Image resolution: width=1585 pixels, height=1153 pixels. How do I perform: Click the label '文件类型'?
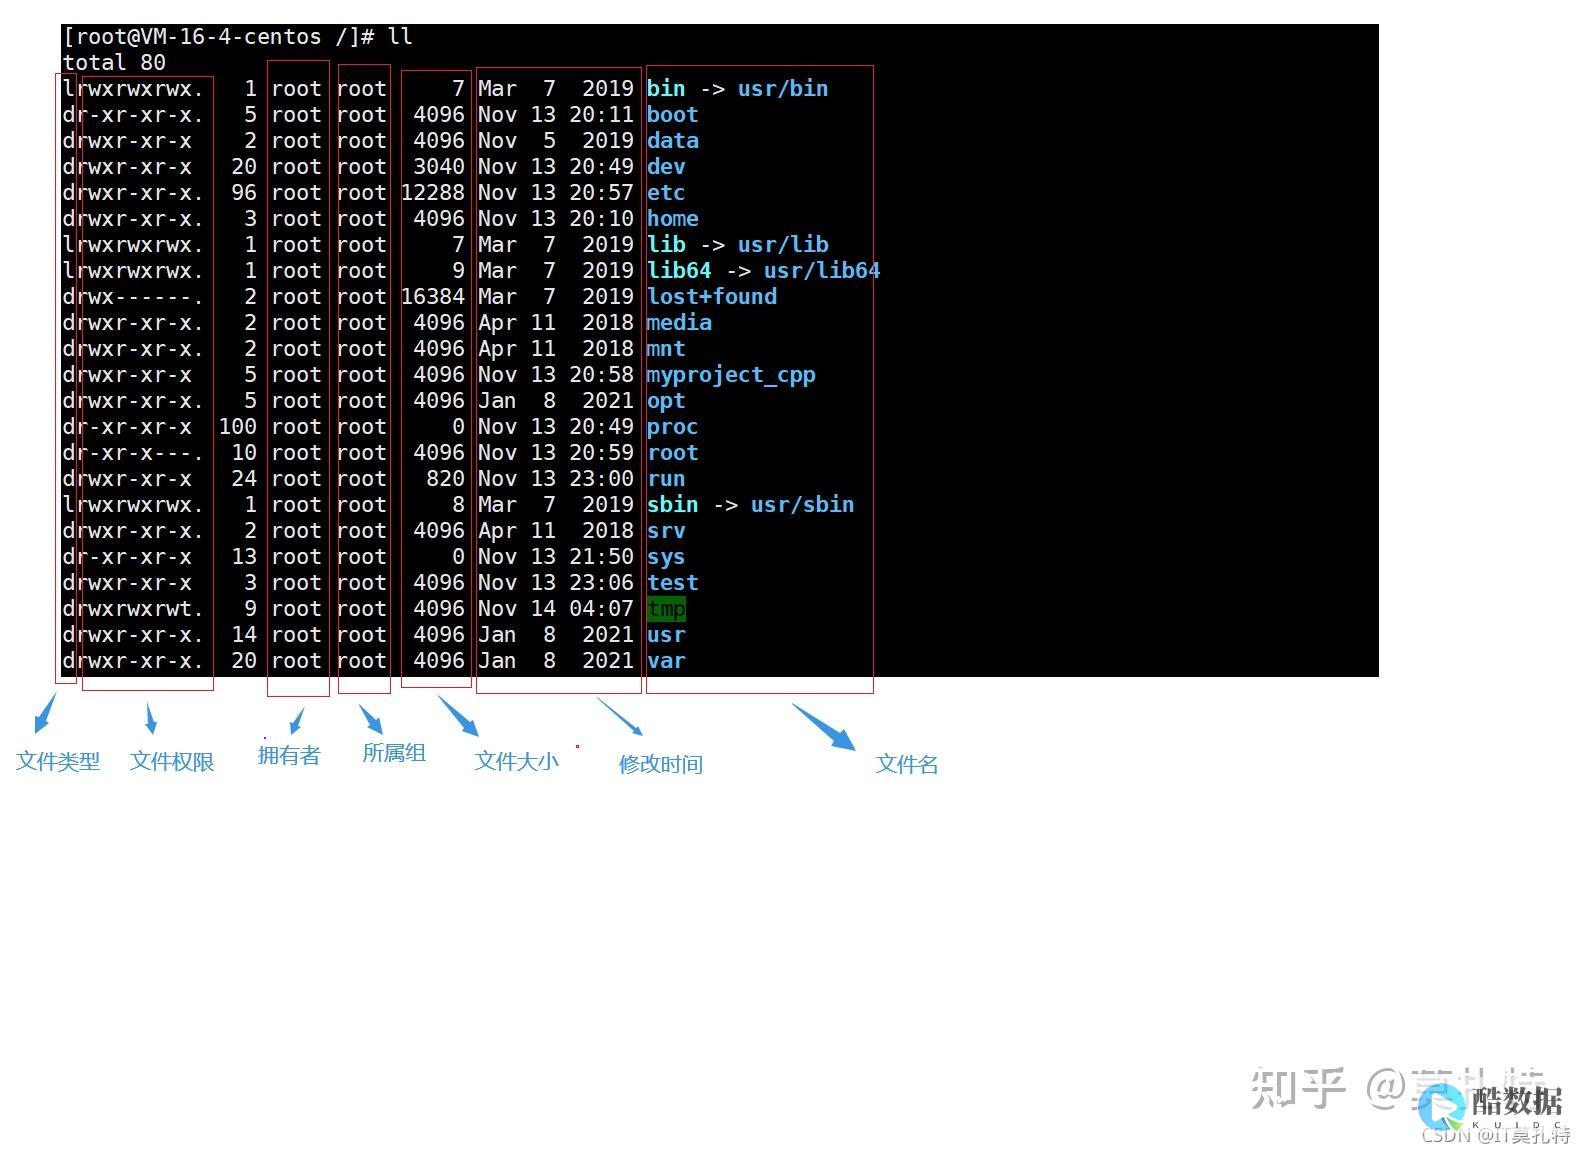point(58,762)
